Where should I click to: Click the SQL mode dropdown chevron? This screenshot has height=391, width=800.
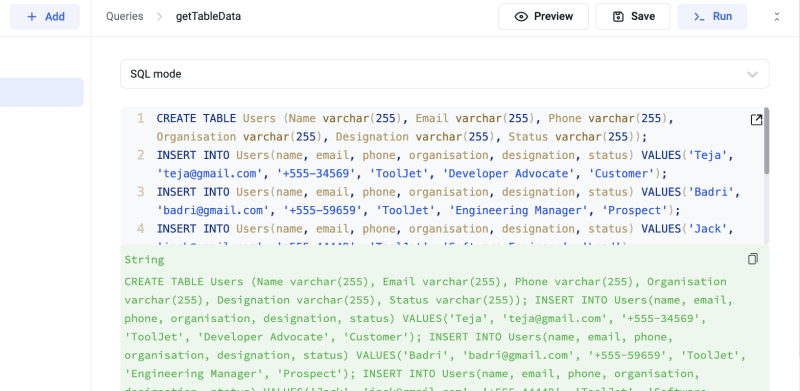(x=752, y=75)
